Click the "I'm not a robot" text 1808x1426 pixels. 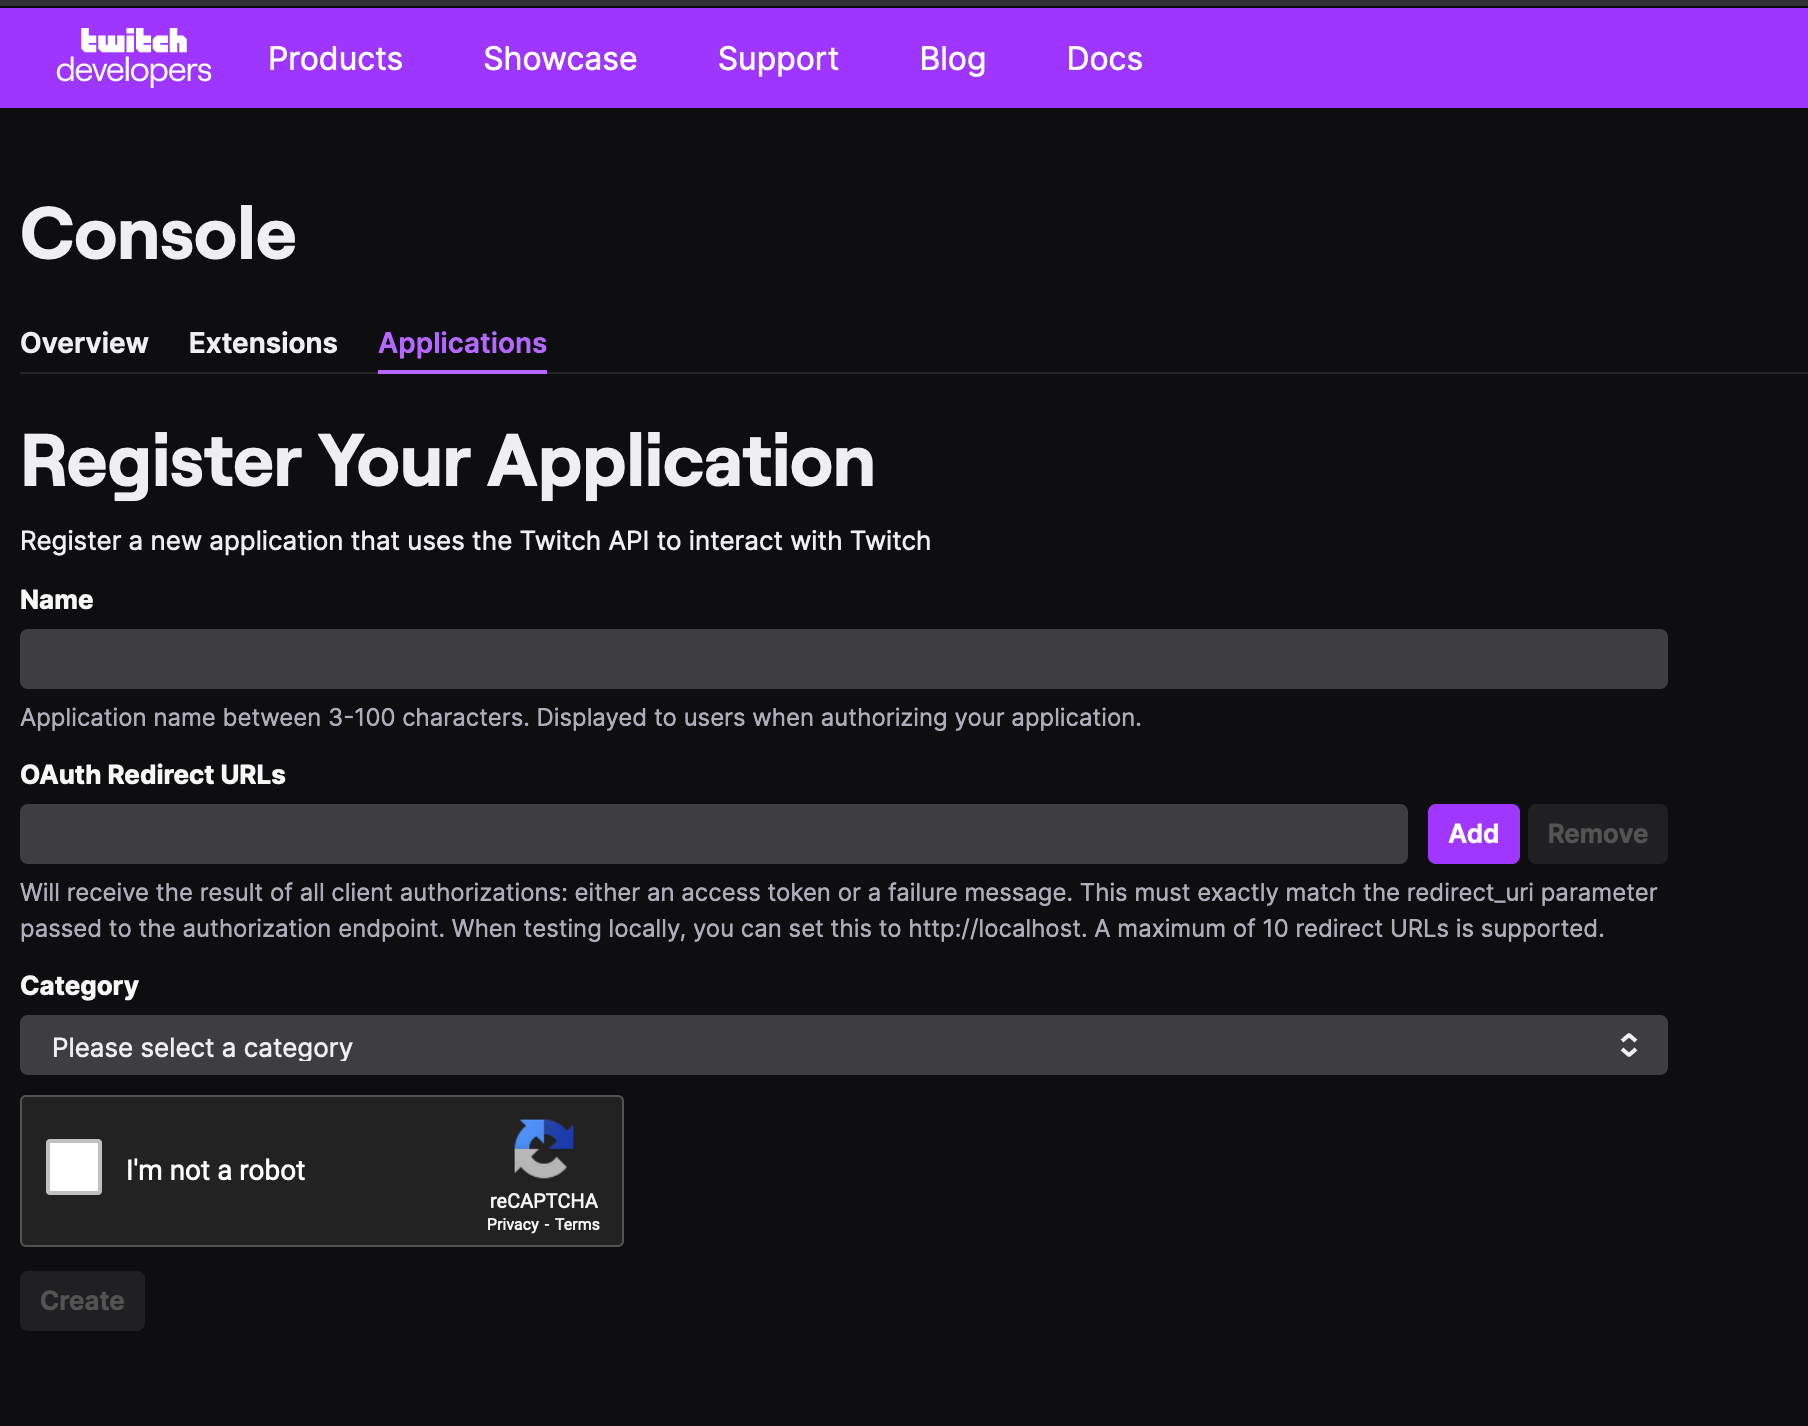tap(215, 1170)
